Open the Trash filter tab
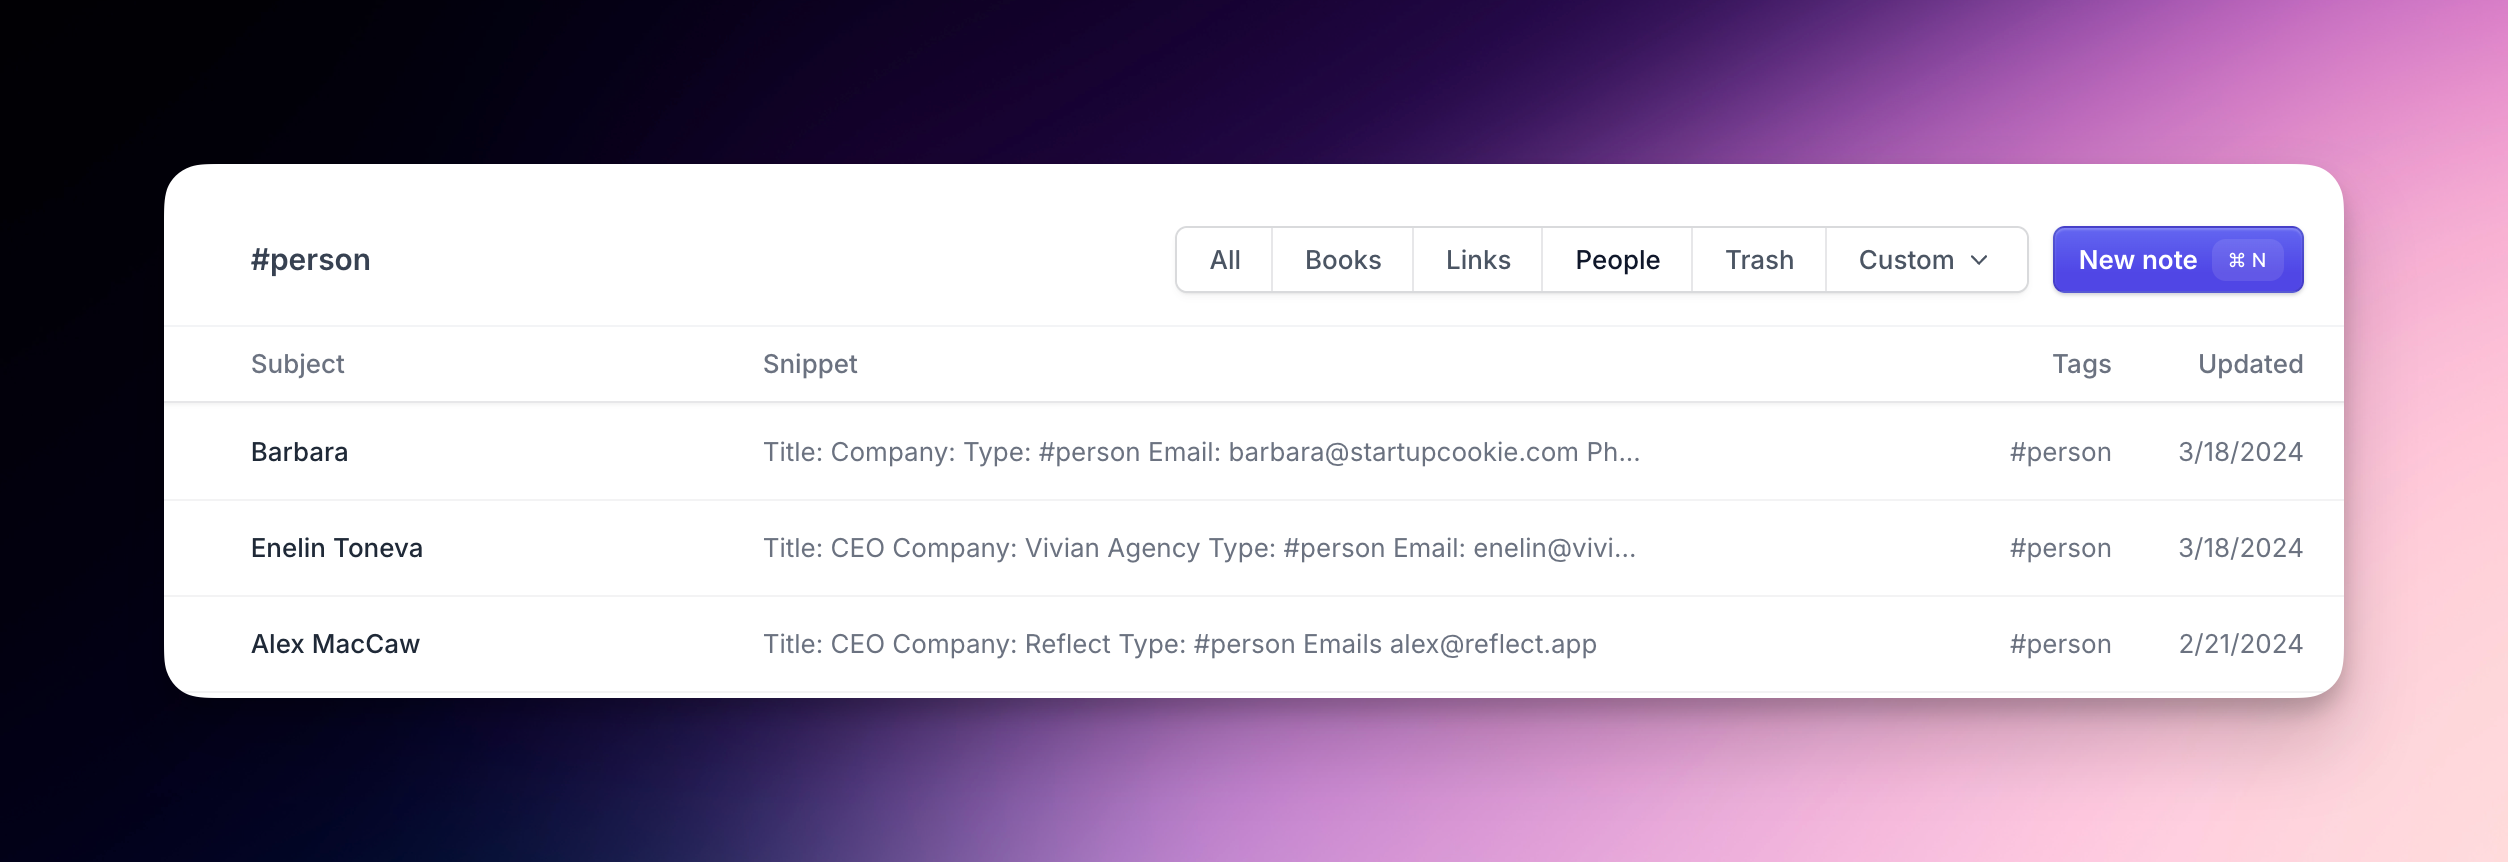This screenshot has height=862, width=2508. click(x=1758, y=259)
